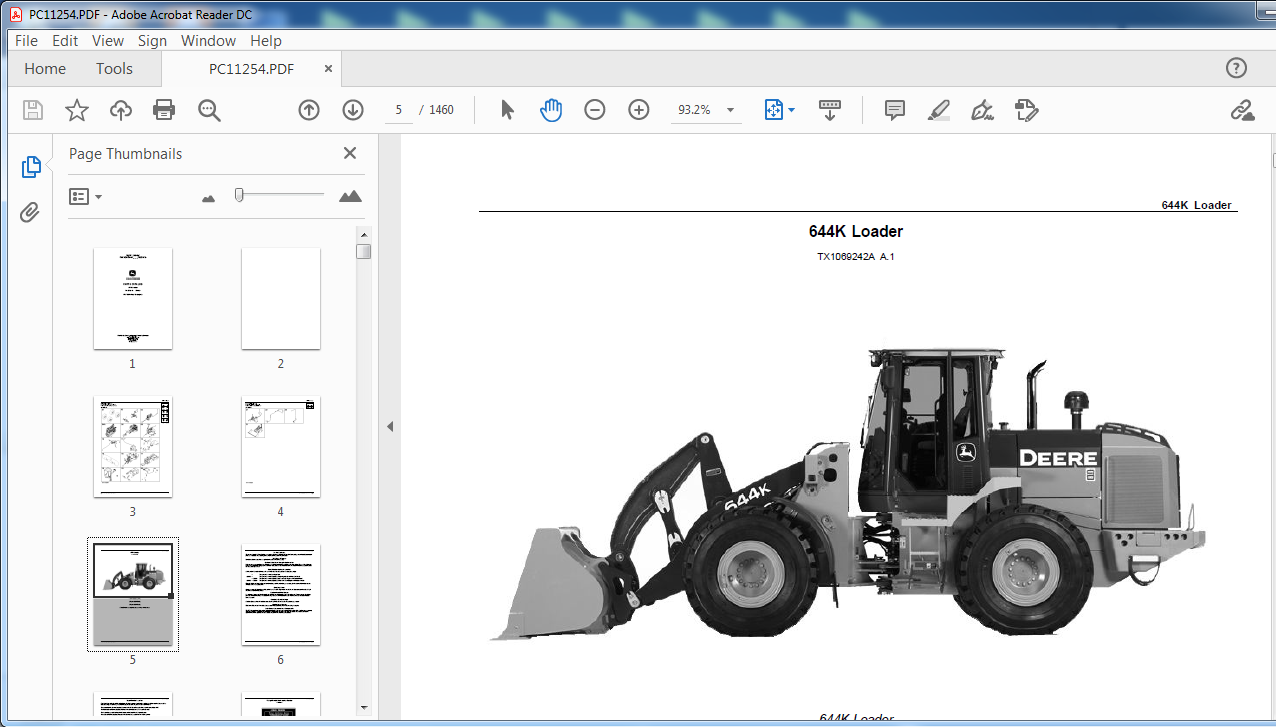Select page 2 thumbnail

tap(281, 299)
